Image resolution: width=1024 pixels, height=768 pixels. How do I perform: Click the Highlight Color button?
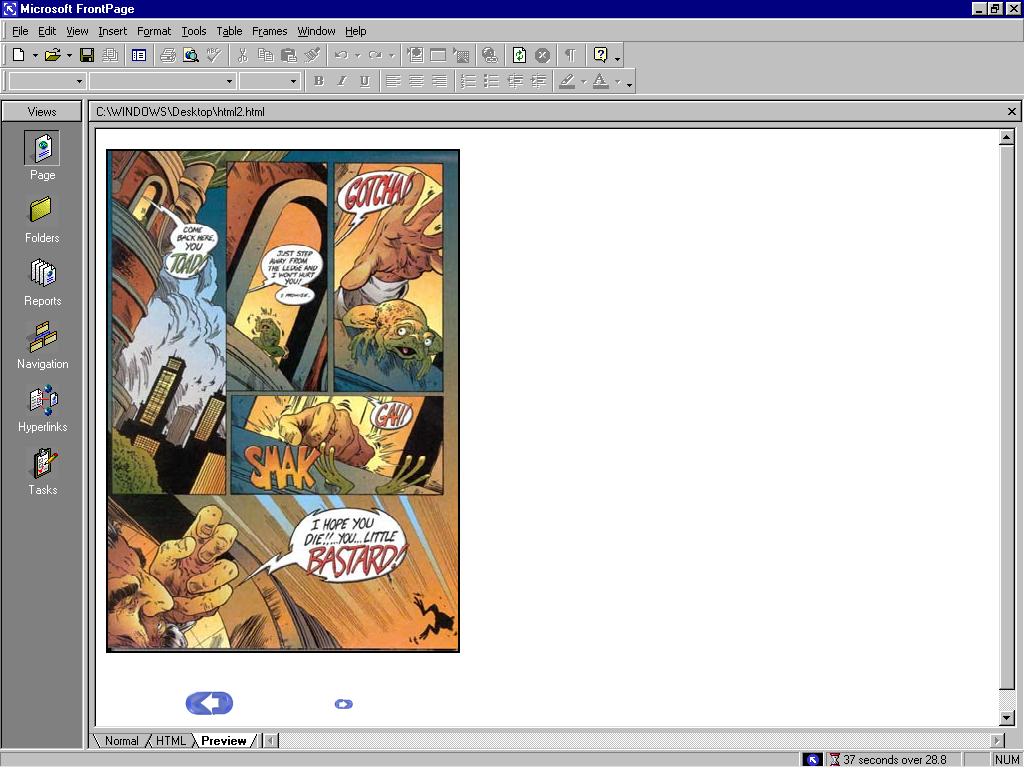pos(568,81)
